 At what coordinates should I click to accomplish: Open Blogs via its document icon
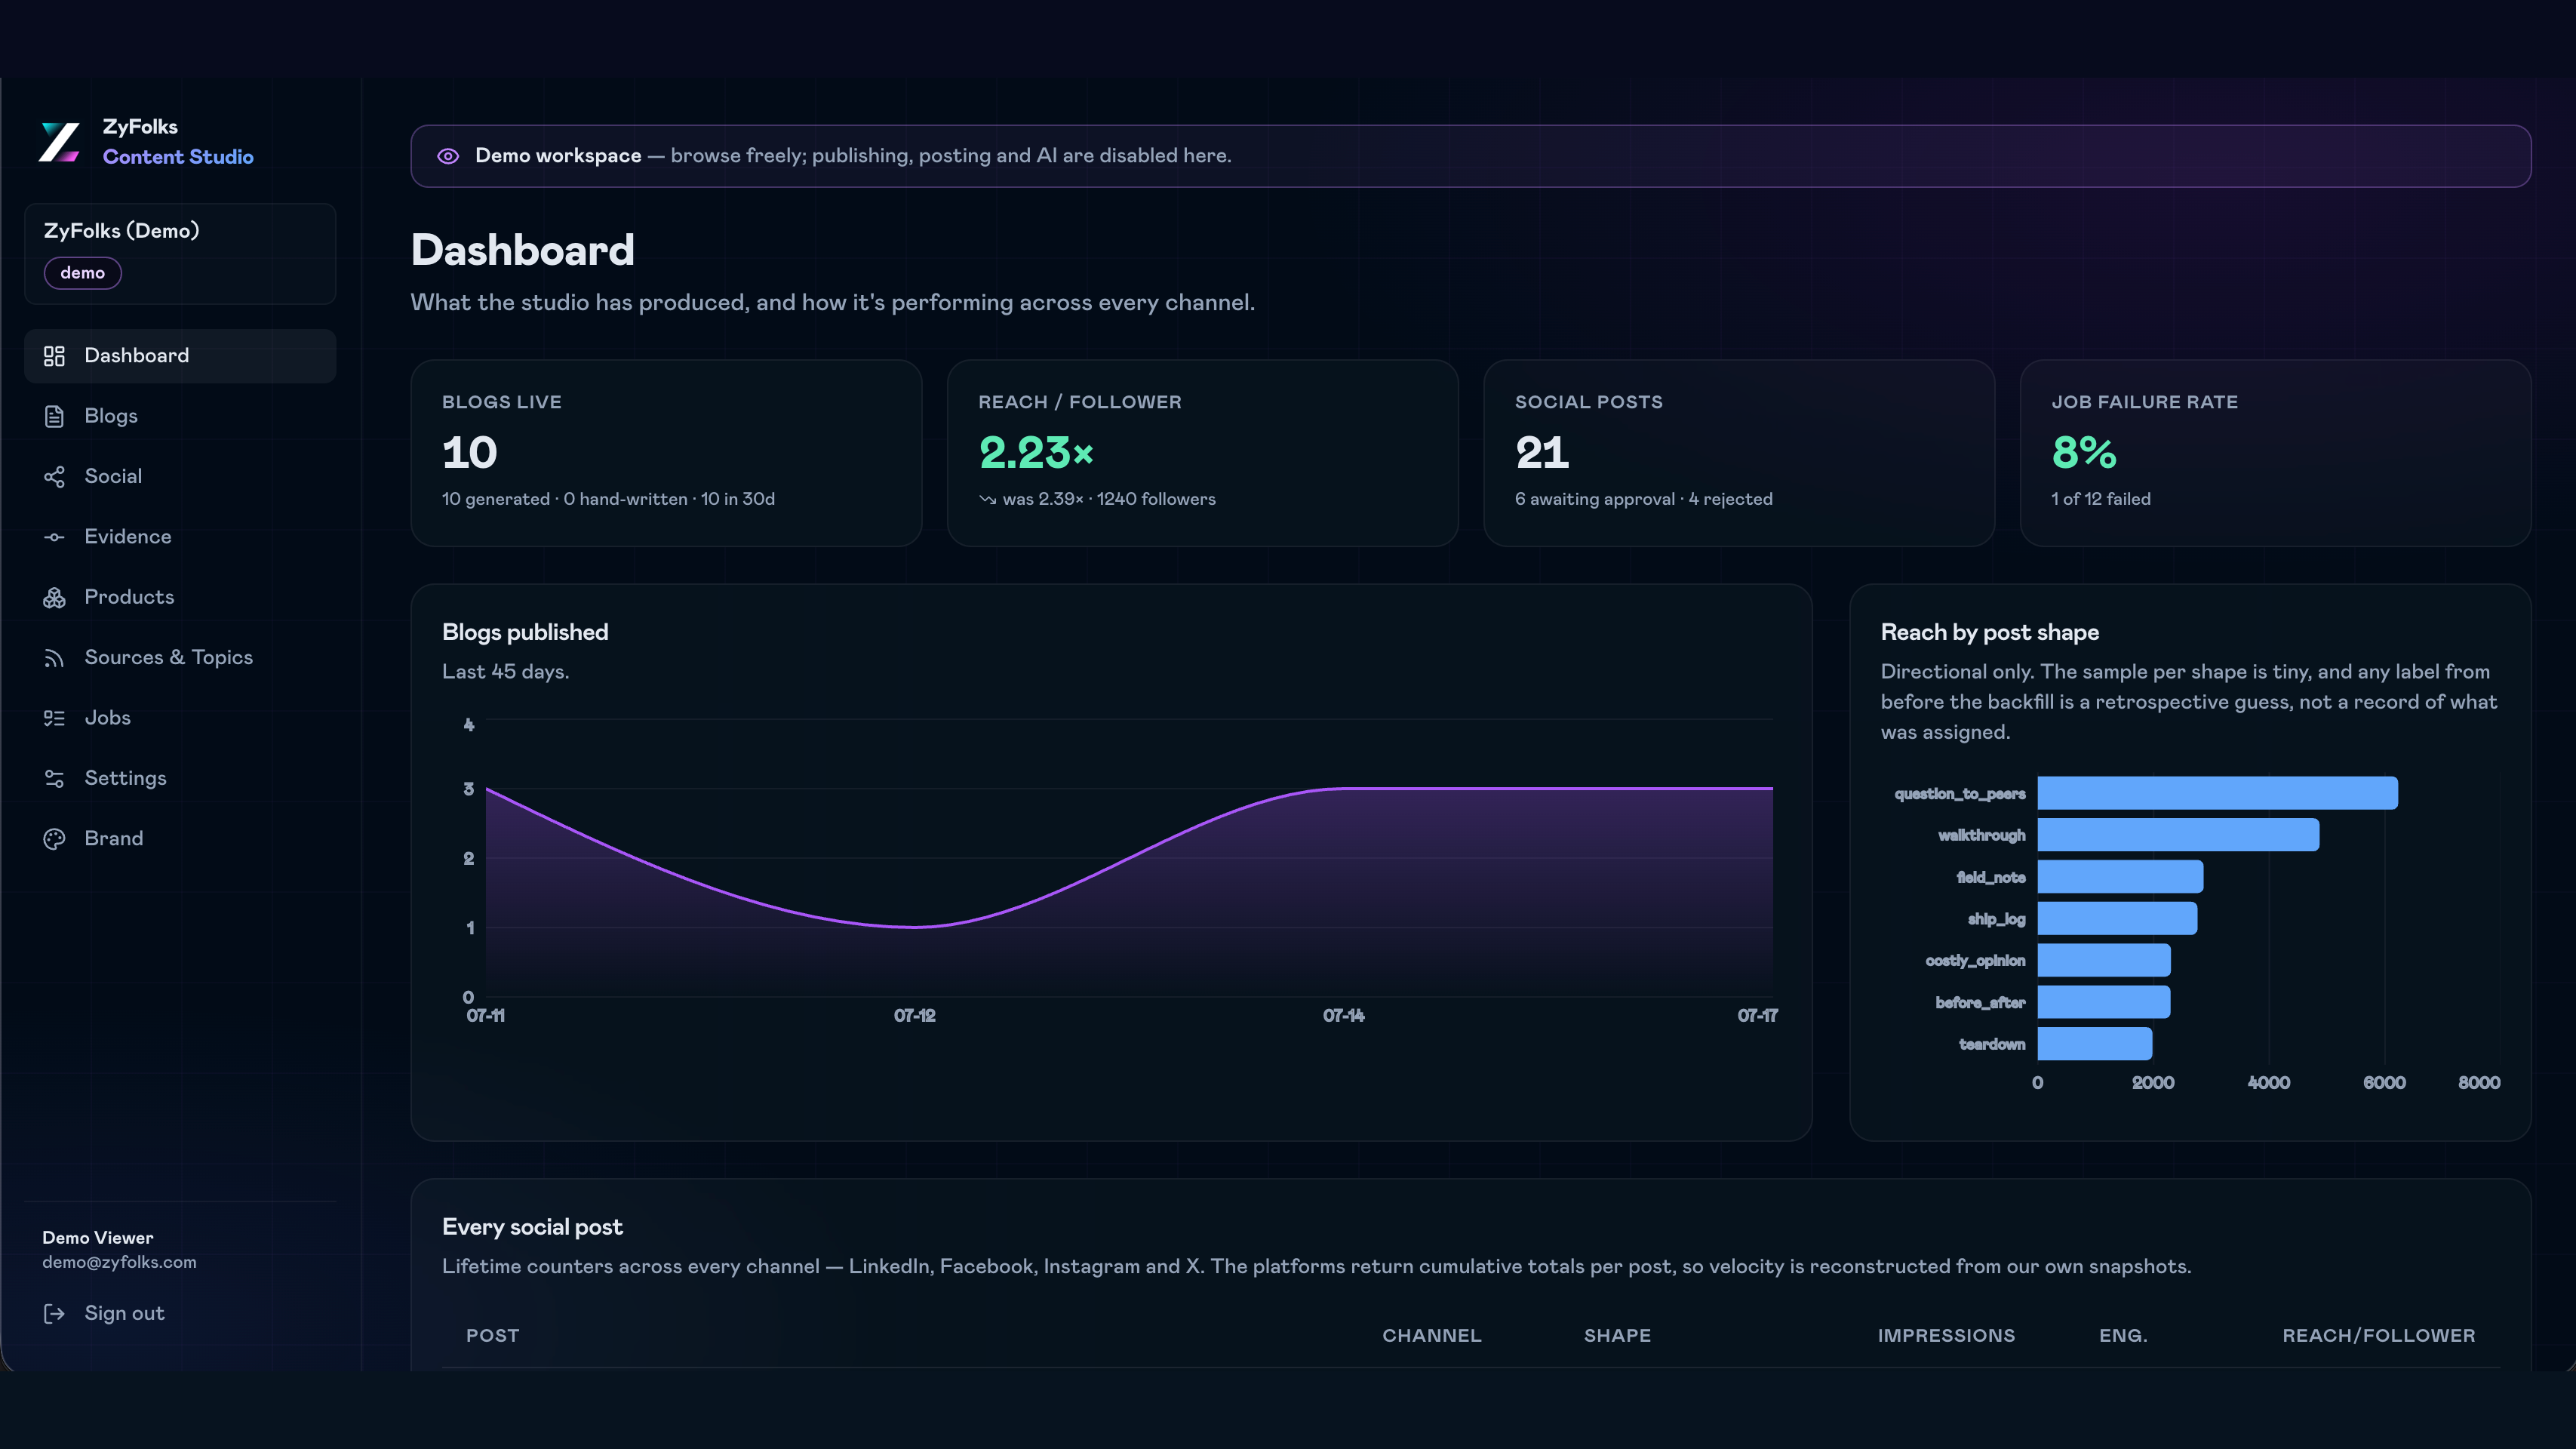tap(54, 416)
